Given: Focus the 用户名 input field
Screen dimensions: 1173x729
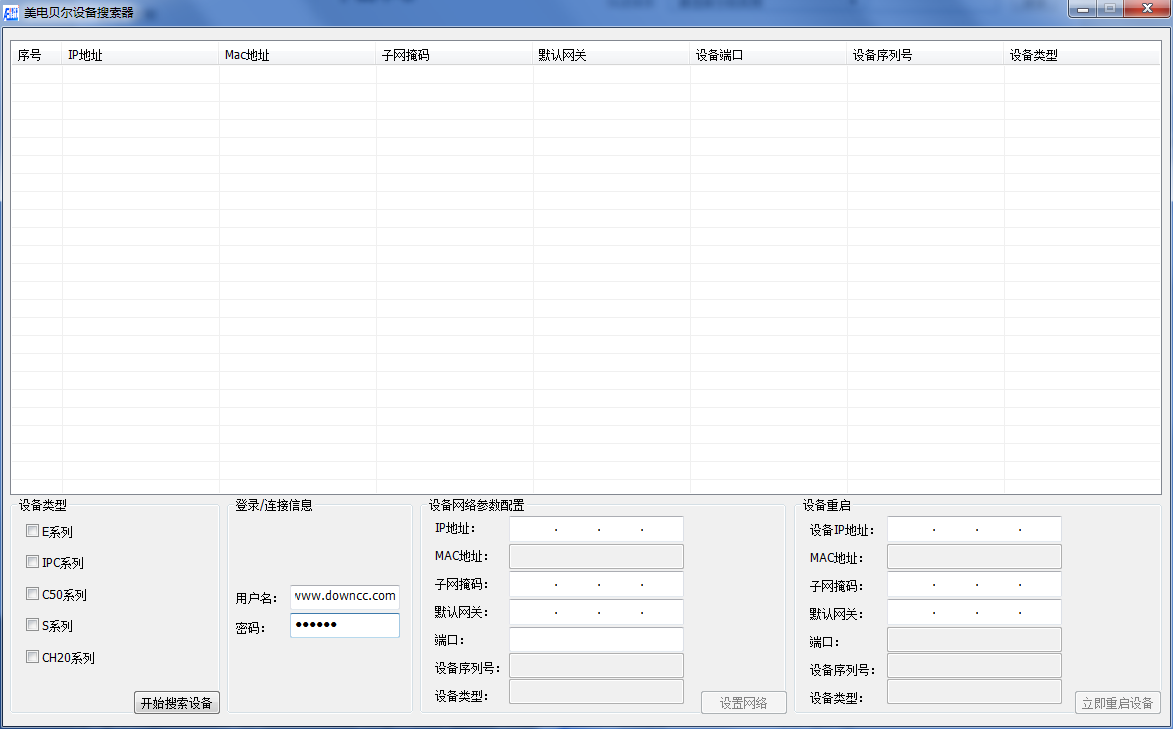Looking at the screenshot, I should (x=345, y=597).
